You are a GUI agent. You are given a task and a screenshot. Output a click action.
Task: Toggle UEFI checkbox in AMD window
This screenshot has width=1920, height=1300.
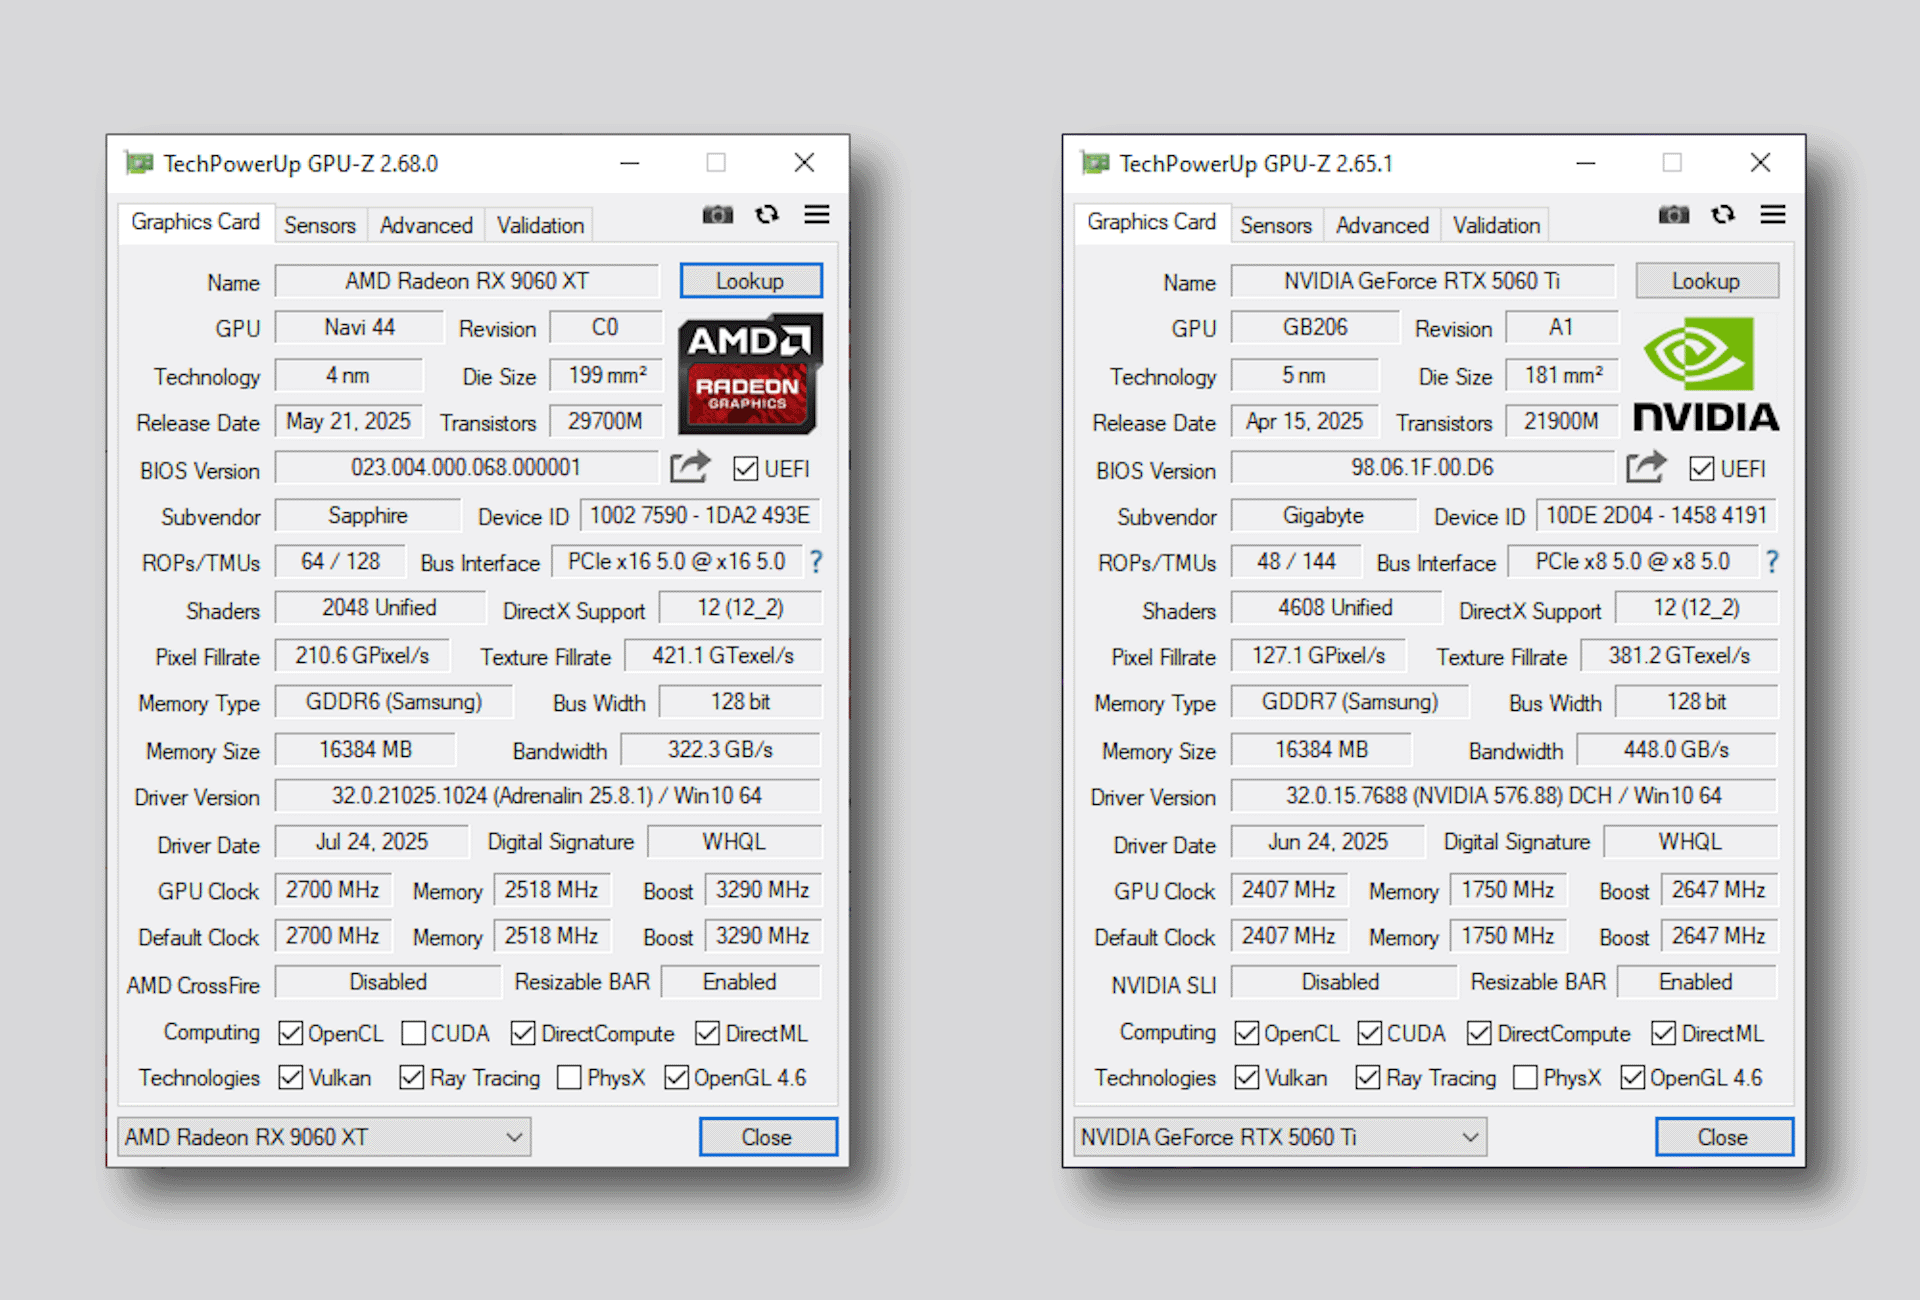pyautogui.click(x=746, y=469)
